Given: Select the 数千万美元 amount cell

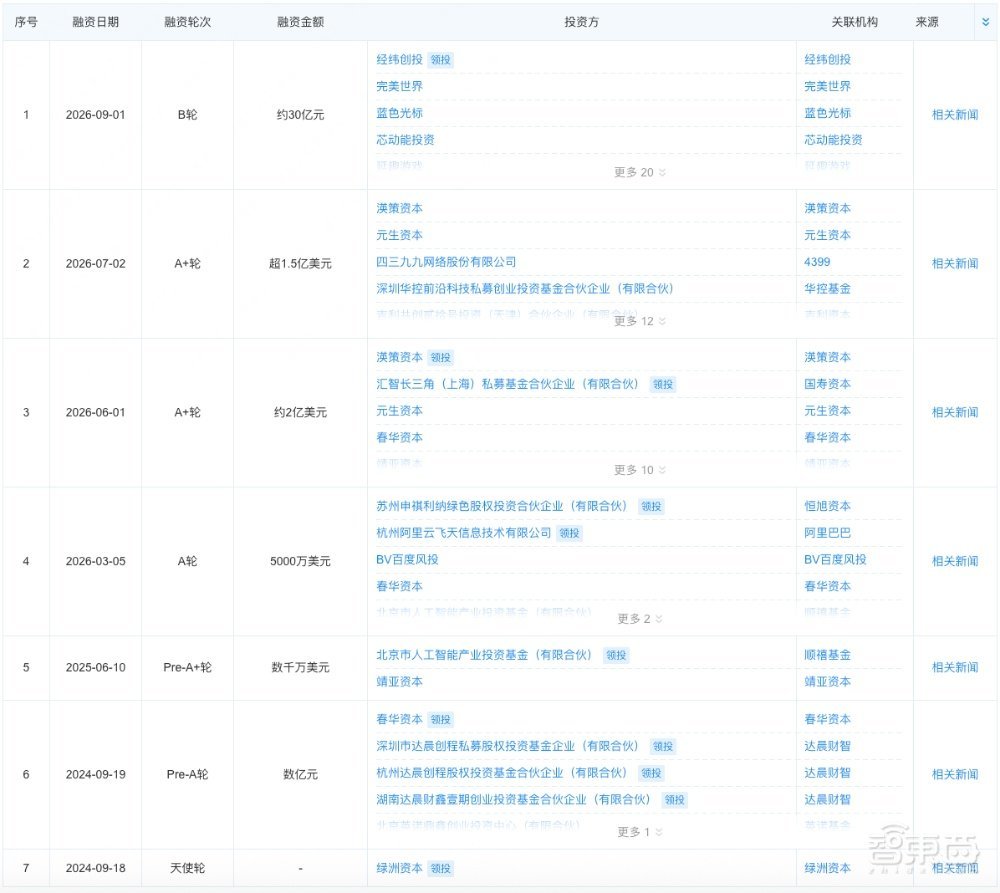Looking at the screenshot, I should [x=300, y=667].
